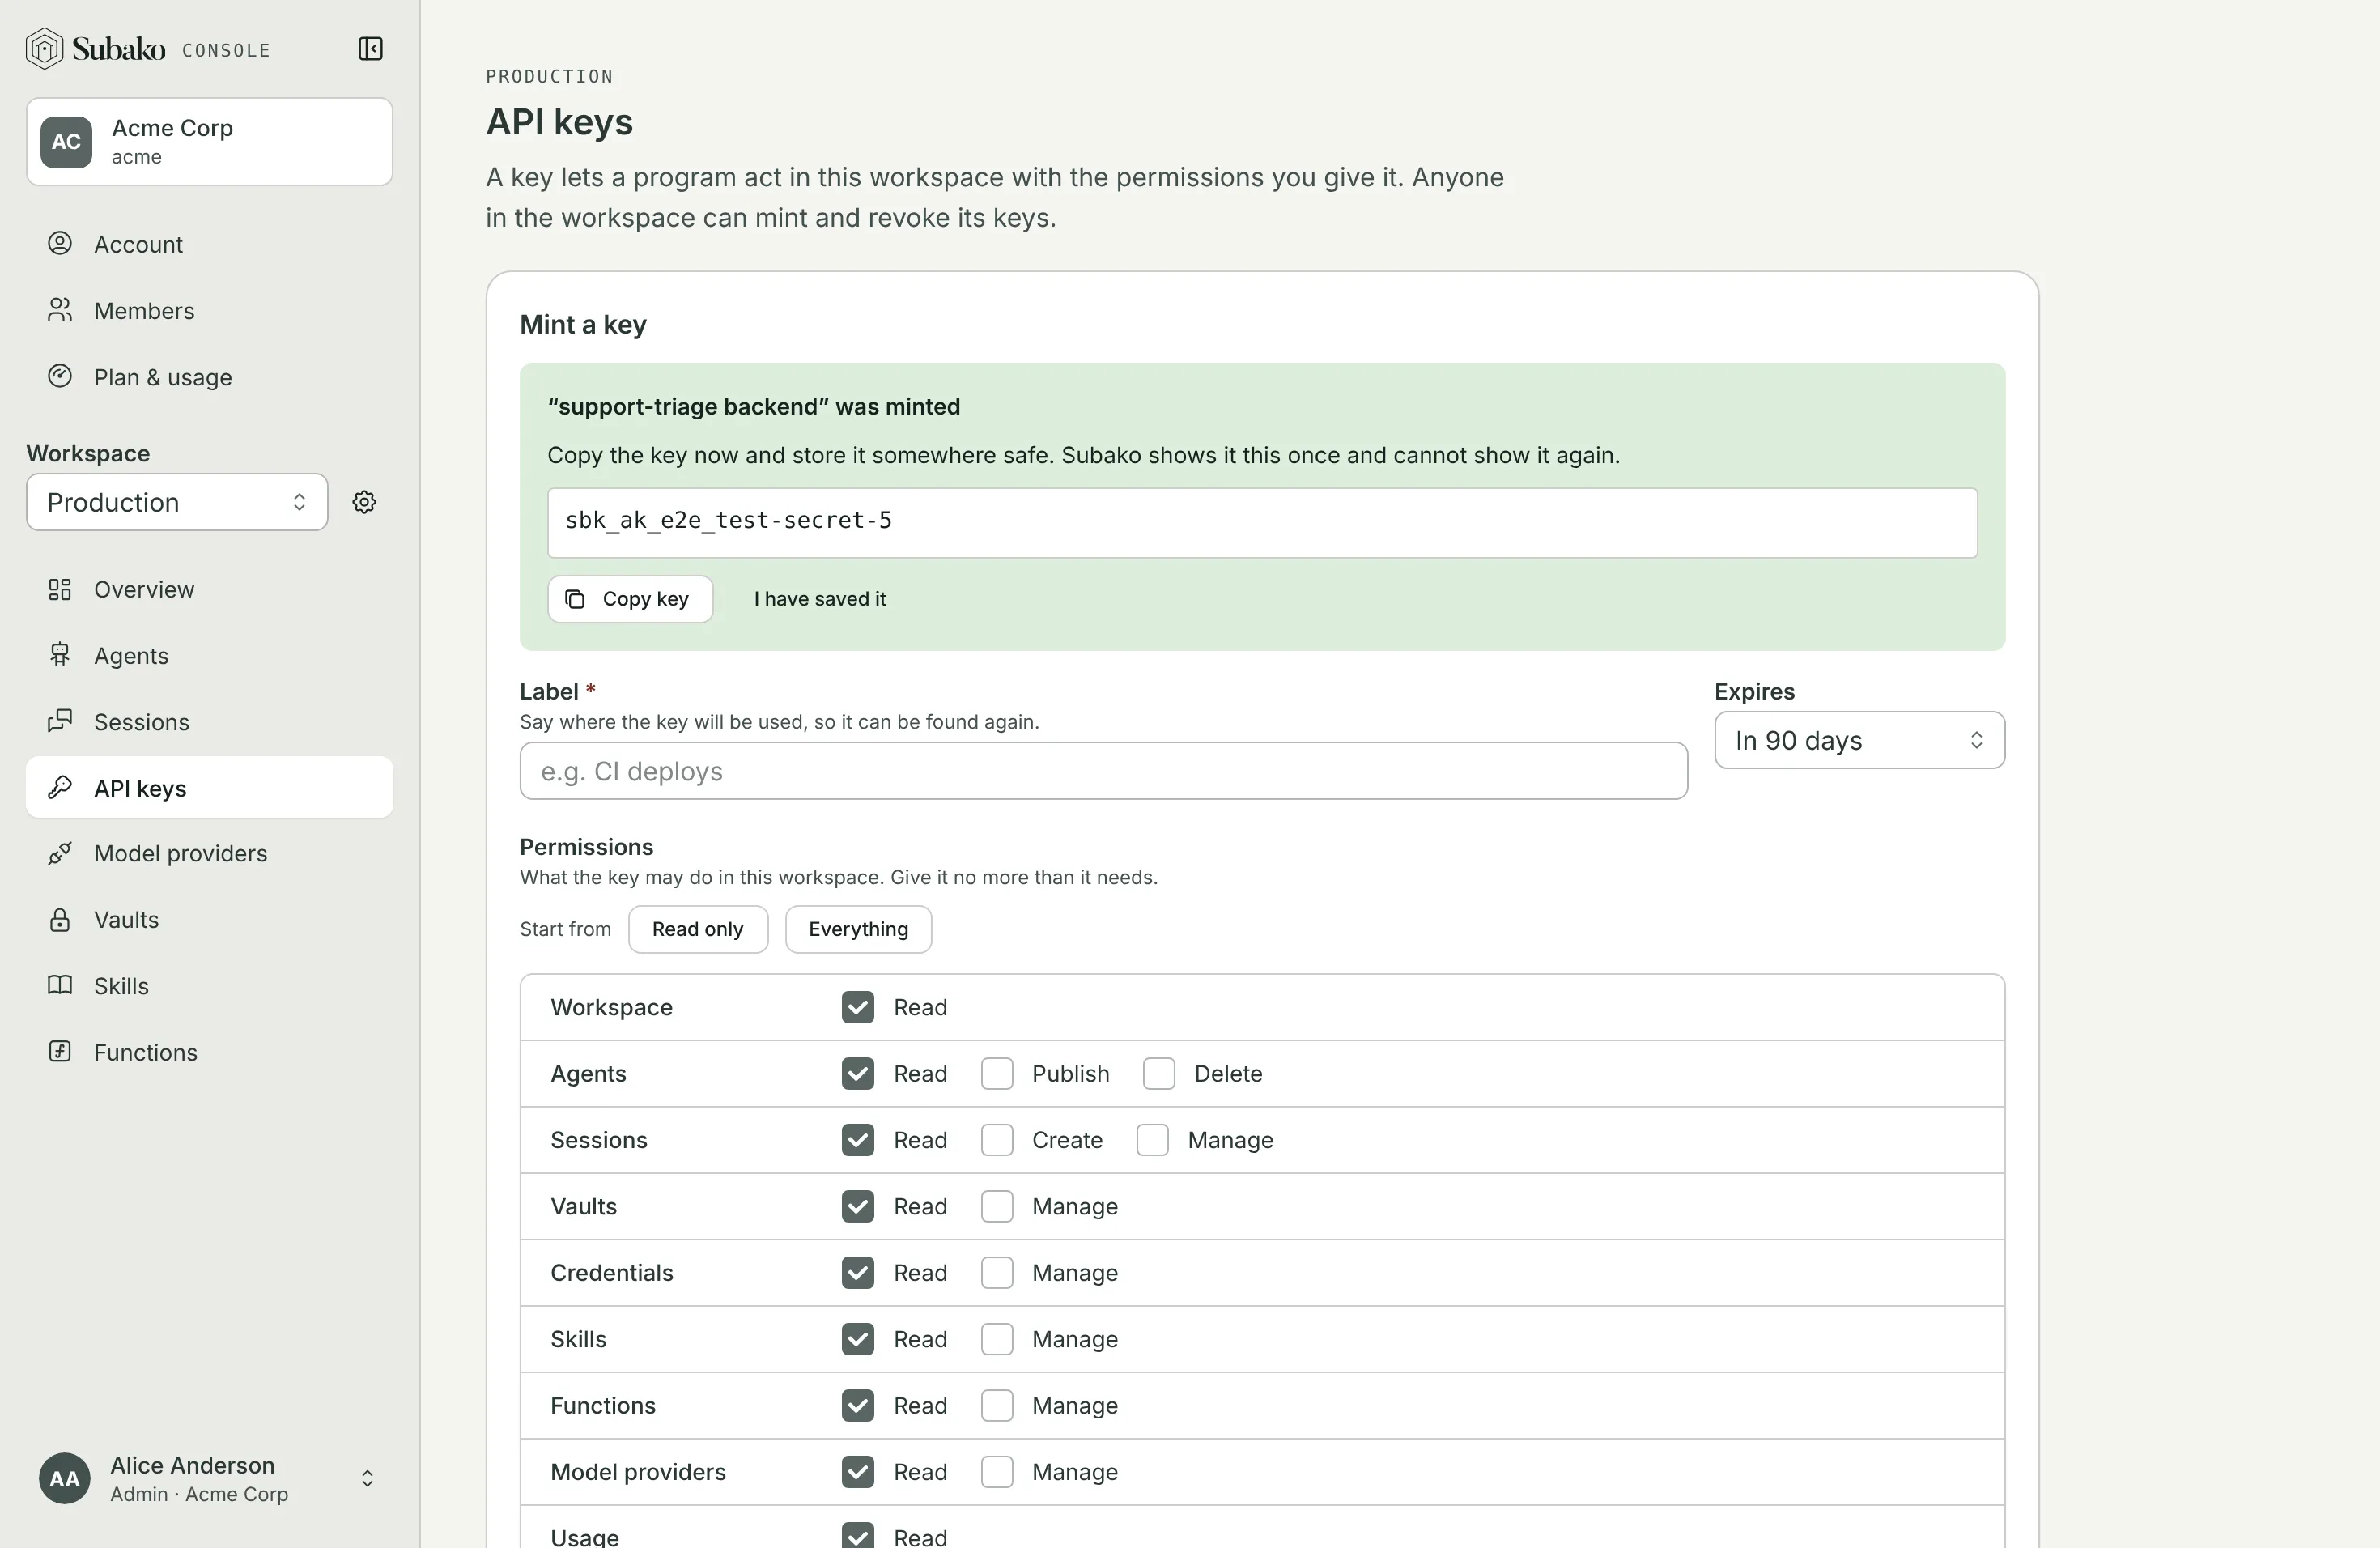The height and width of the screenshot is (1548, 2380).
Task: Click the Copy key button
Action: (630, 599)
